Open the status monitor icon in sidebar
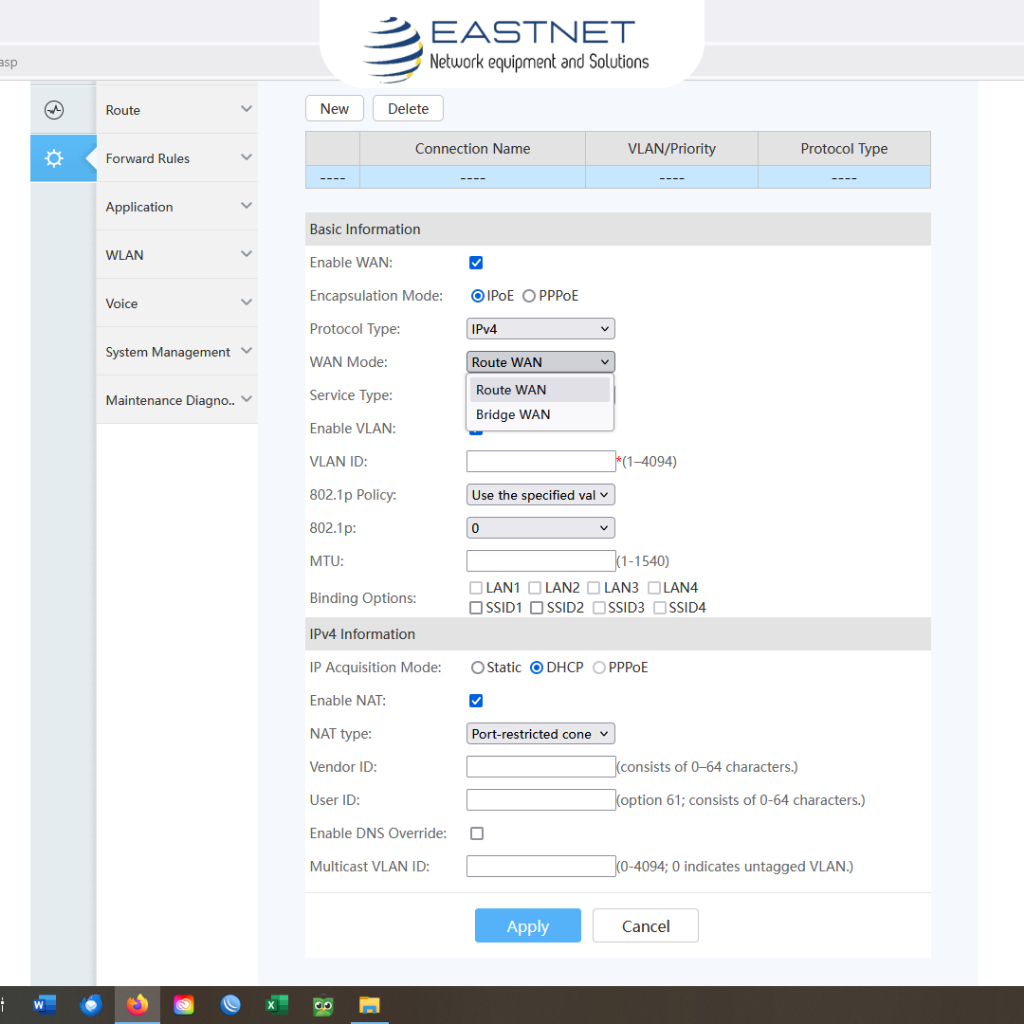Image resolution: width=1024 pixels, height=1024 pixels. click(54, 110)
